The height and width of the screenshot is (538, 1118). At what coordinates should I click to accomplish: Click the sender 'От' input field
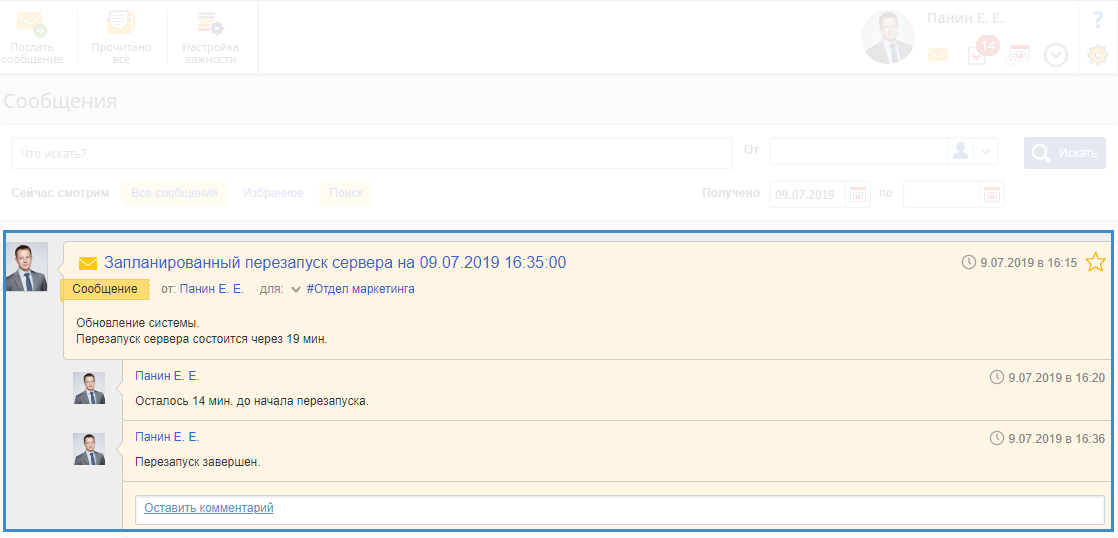pyautogui.click(x=858, y=151)
